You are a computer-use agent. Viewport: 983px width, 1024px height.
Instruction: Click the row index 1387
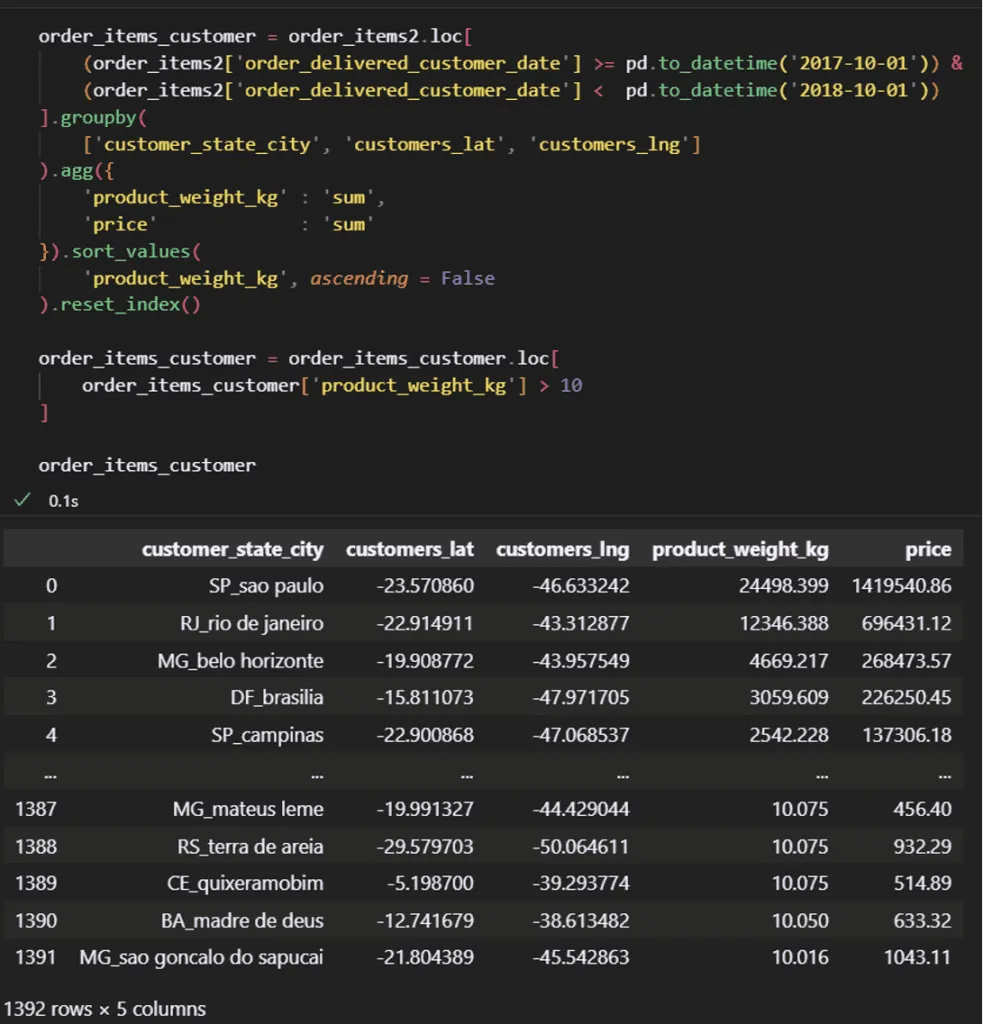pyautogui.click(x=36, y=809)
